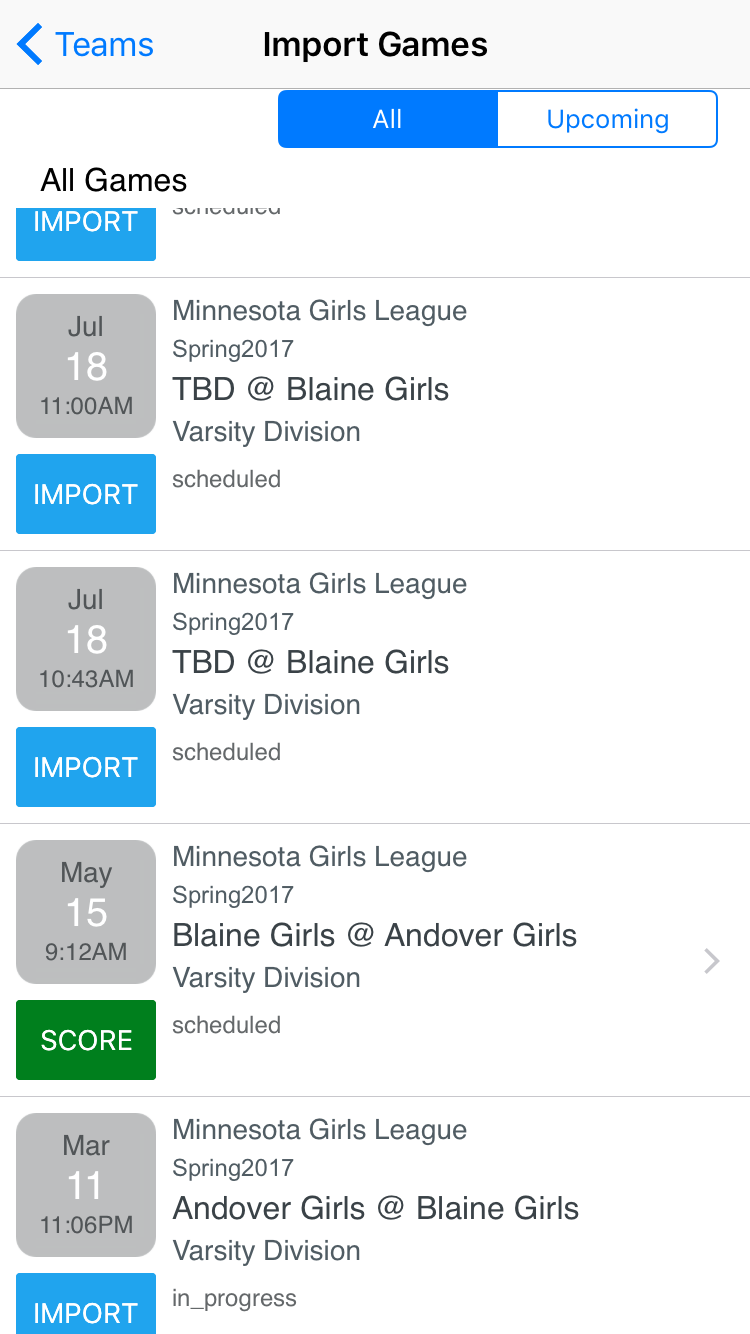Import the Jul 18 10:43AM game
Viewport: 750px width, 1334px height.
click(86, 767)
